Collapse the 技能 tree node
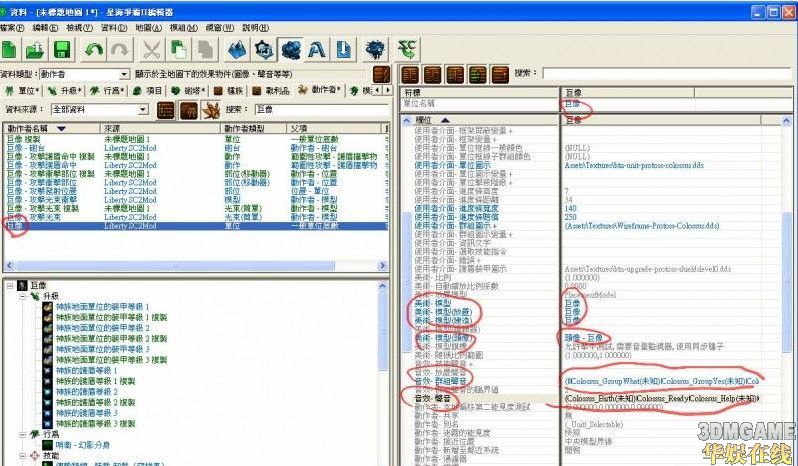This screenshot has height=466, width=798. pos(23,455)
